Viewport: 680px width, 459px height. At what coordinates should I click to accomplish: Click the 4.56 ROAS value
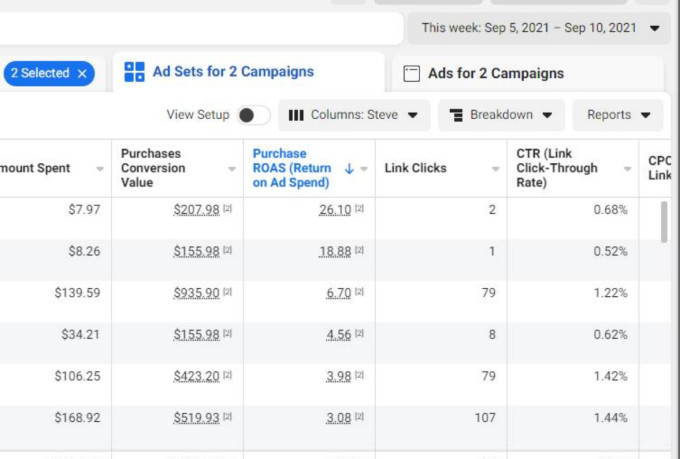click(x=338, y=335)
